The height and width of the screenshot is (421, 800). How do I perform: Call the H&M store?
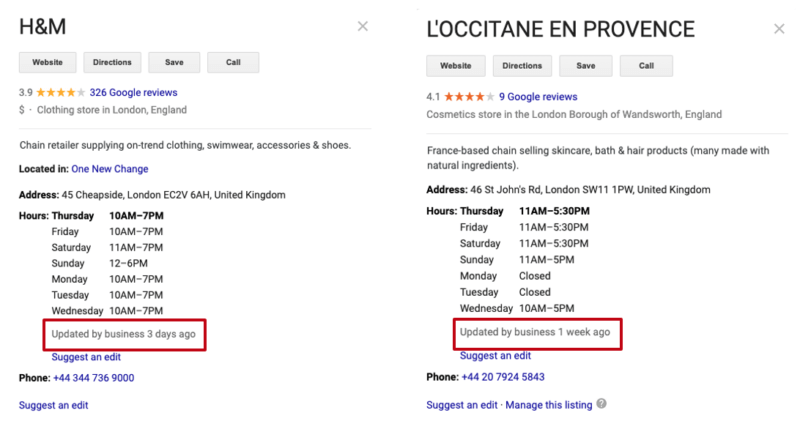click(x=233, y=62)
